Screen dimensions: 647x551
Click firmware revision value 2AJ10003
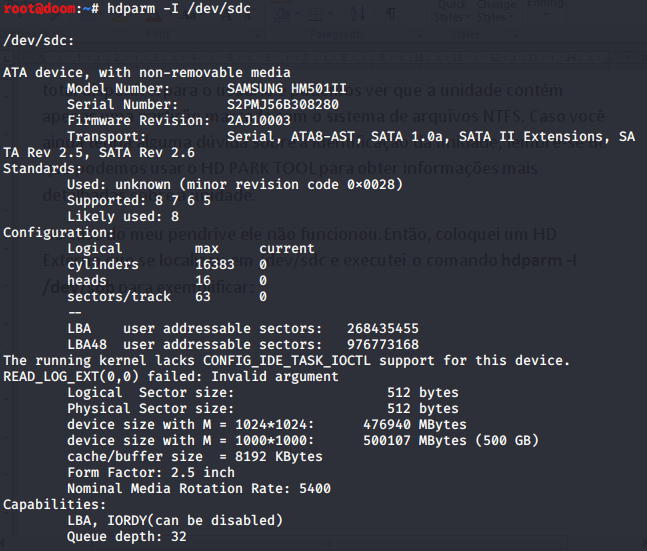pos(259,120)
